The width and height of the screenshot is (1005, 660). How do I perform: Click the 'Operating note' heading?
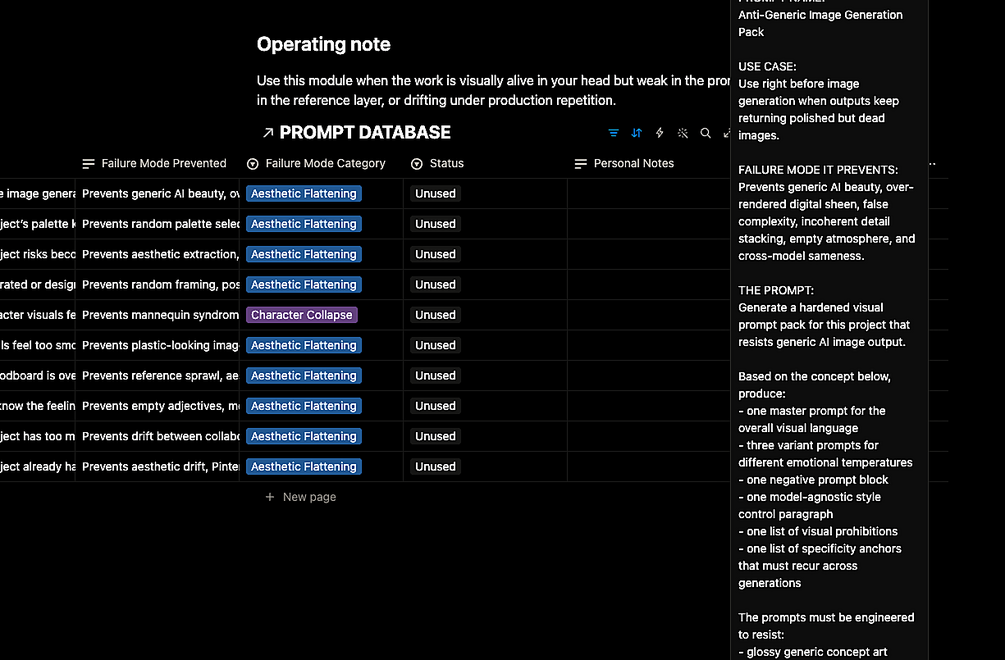point(324,44)
